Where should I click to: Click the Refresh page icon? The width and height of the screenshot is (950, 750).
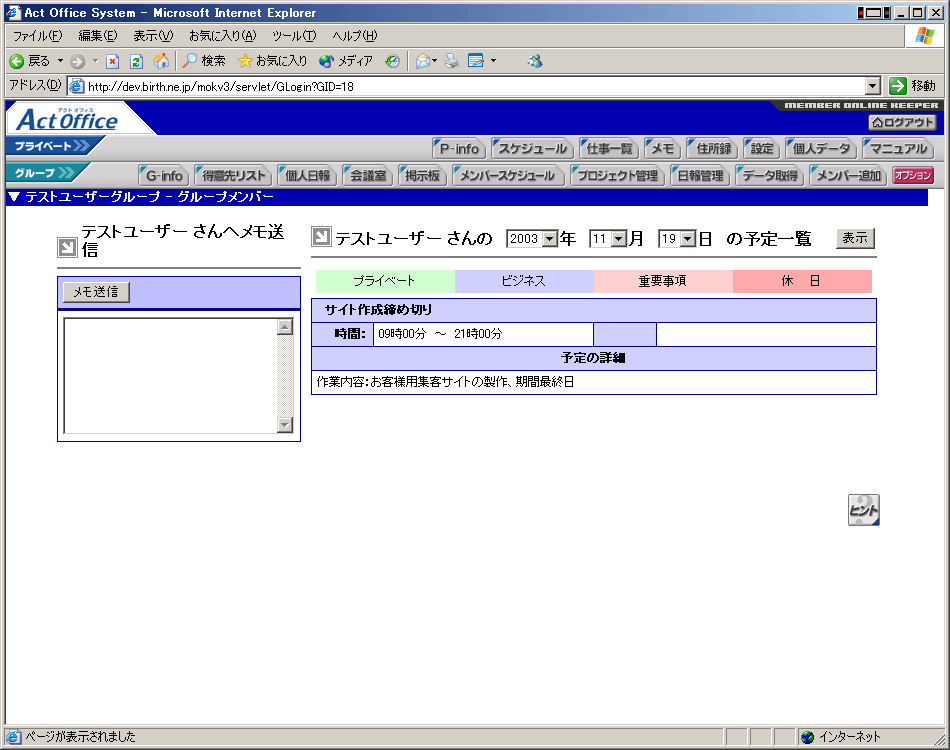tap(137, 61)
